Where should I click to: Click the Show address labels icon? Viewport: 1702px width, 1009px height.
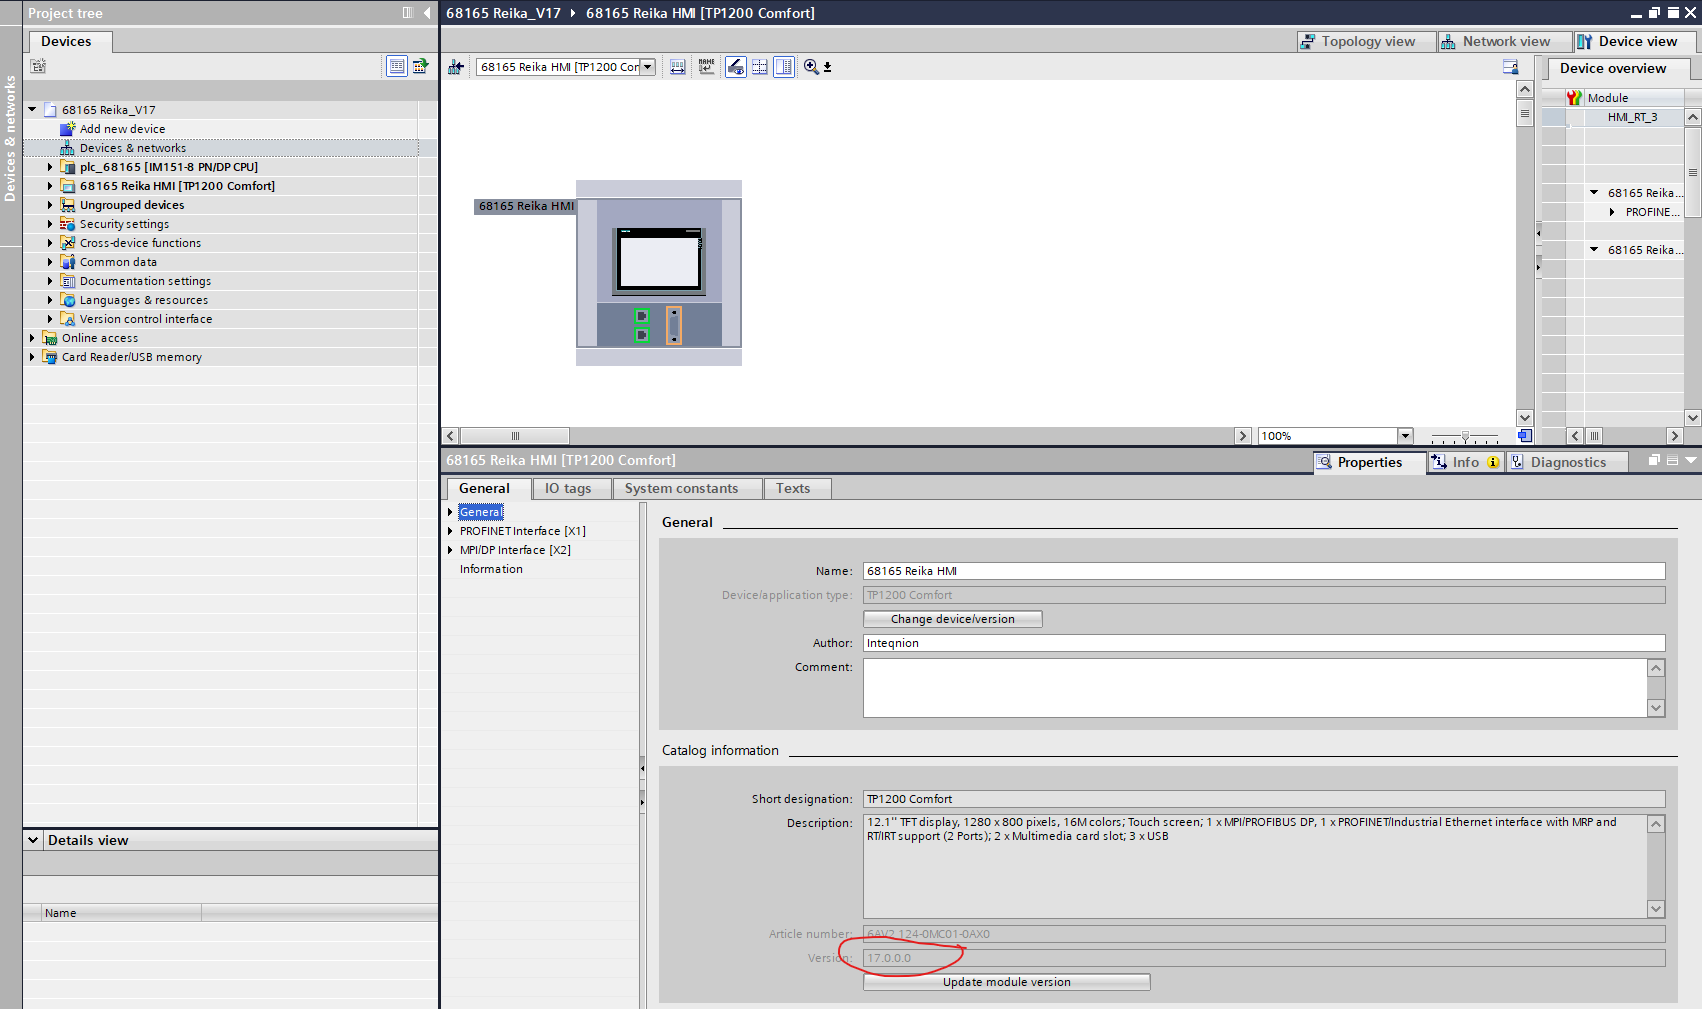pos(678,67)
